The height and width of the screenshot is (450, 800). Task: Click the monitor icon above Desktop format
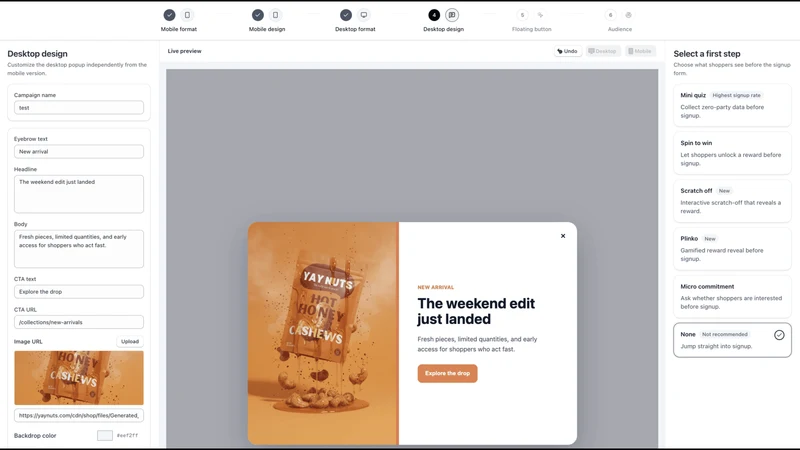[x=364, y=15]
